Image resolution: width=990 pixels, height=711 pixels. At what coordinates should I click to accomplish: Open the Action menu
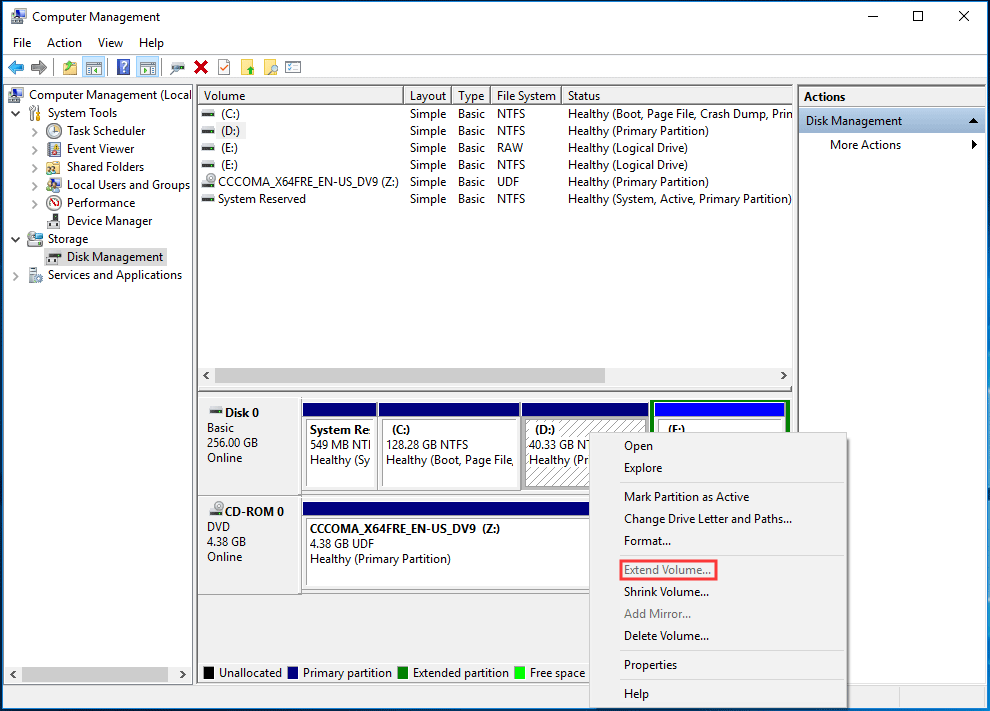[64, 43]
